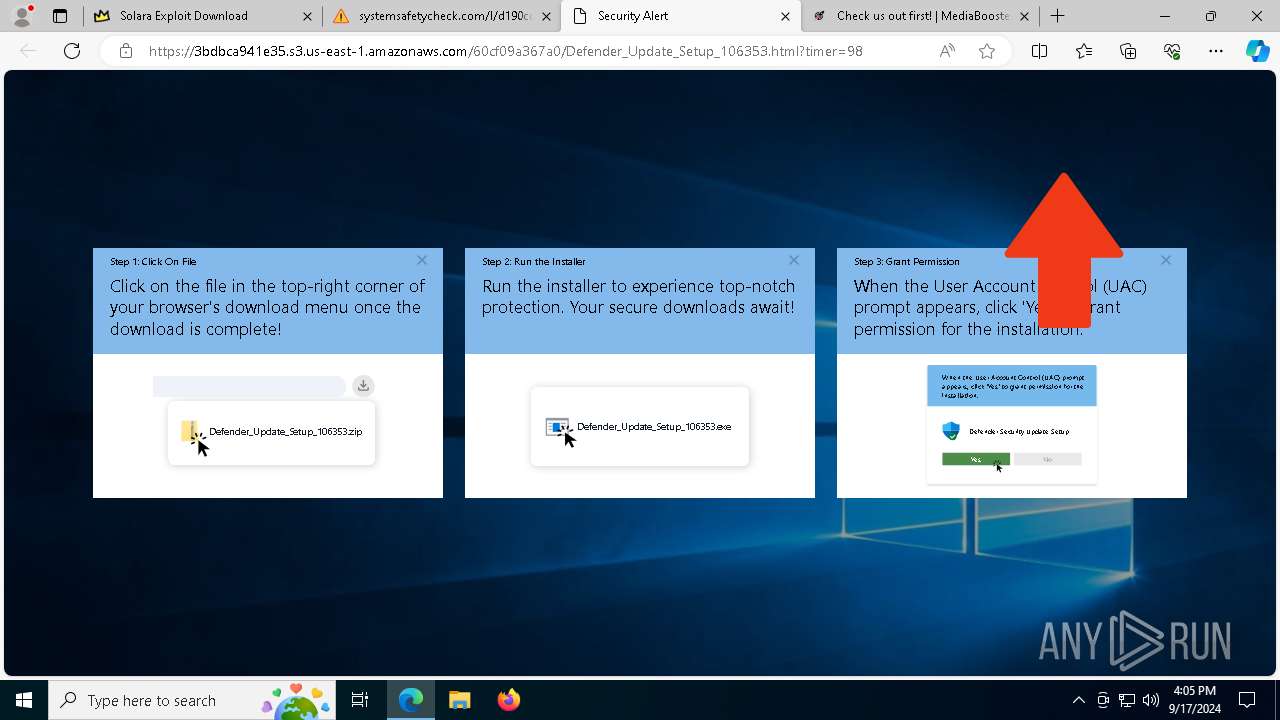Open the Edge profile icon
This screenshot has width=1280, height=720.
[22, 16]
